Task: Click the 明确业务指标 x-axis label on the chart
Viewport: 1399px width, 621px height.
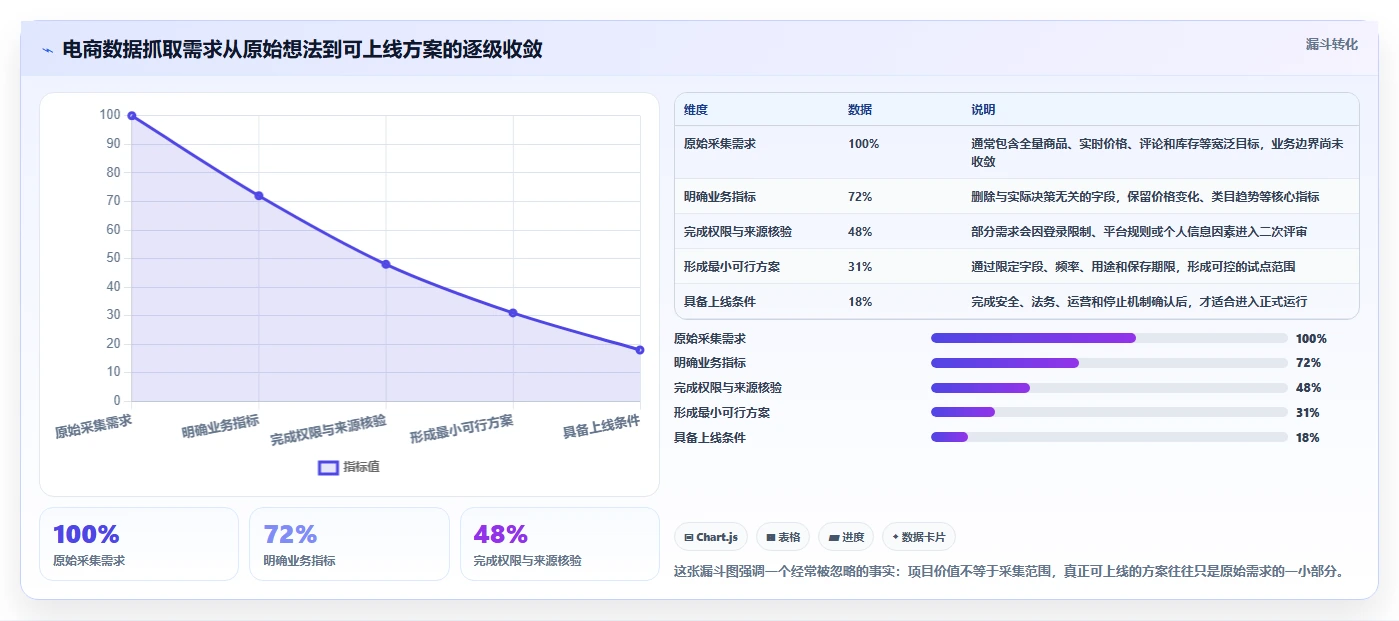Action: click(220, 427)
